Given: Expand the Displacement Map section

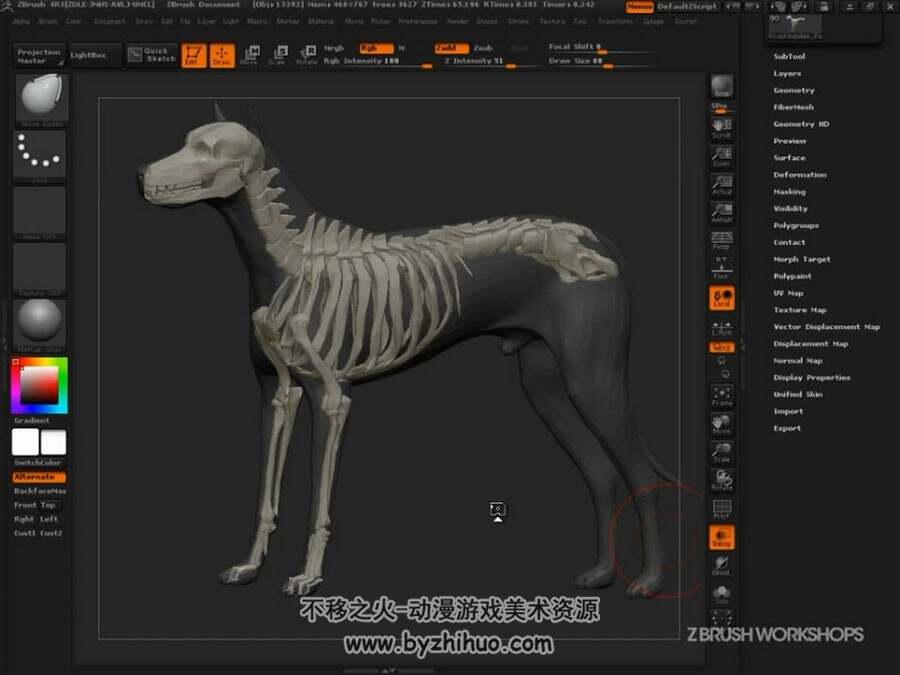Looking at the screenshot, I should click(x=810, y=344).
